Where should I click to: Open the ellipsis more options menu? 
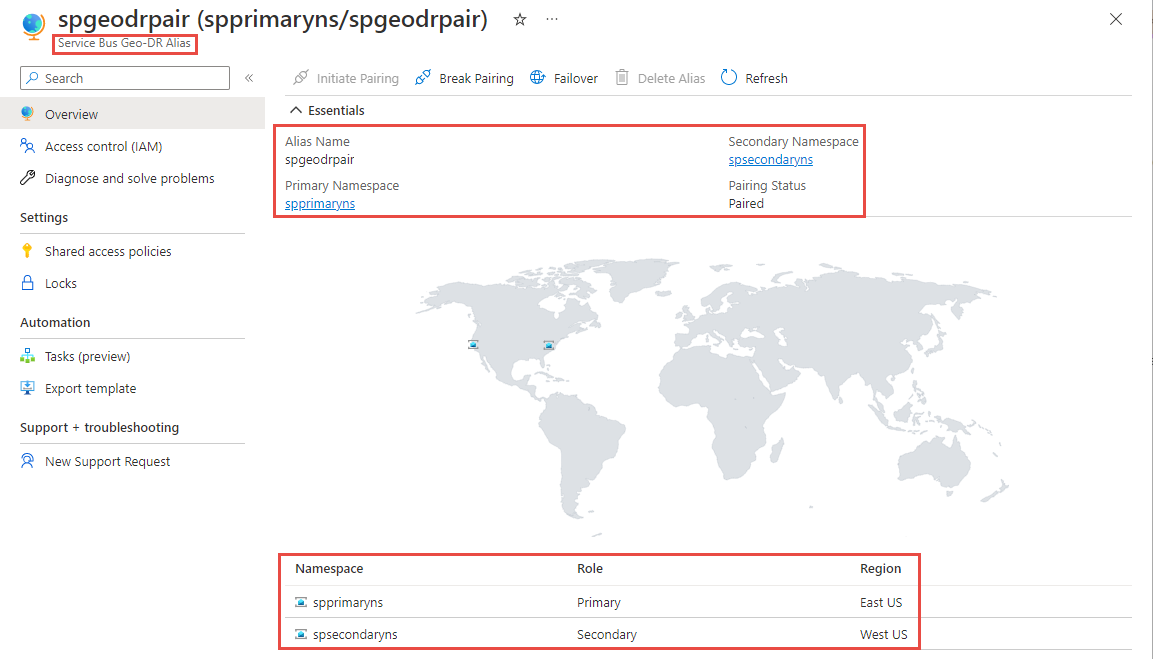551,19
